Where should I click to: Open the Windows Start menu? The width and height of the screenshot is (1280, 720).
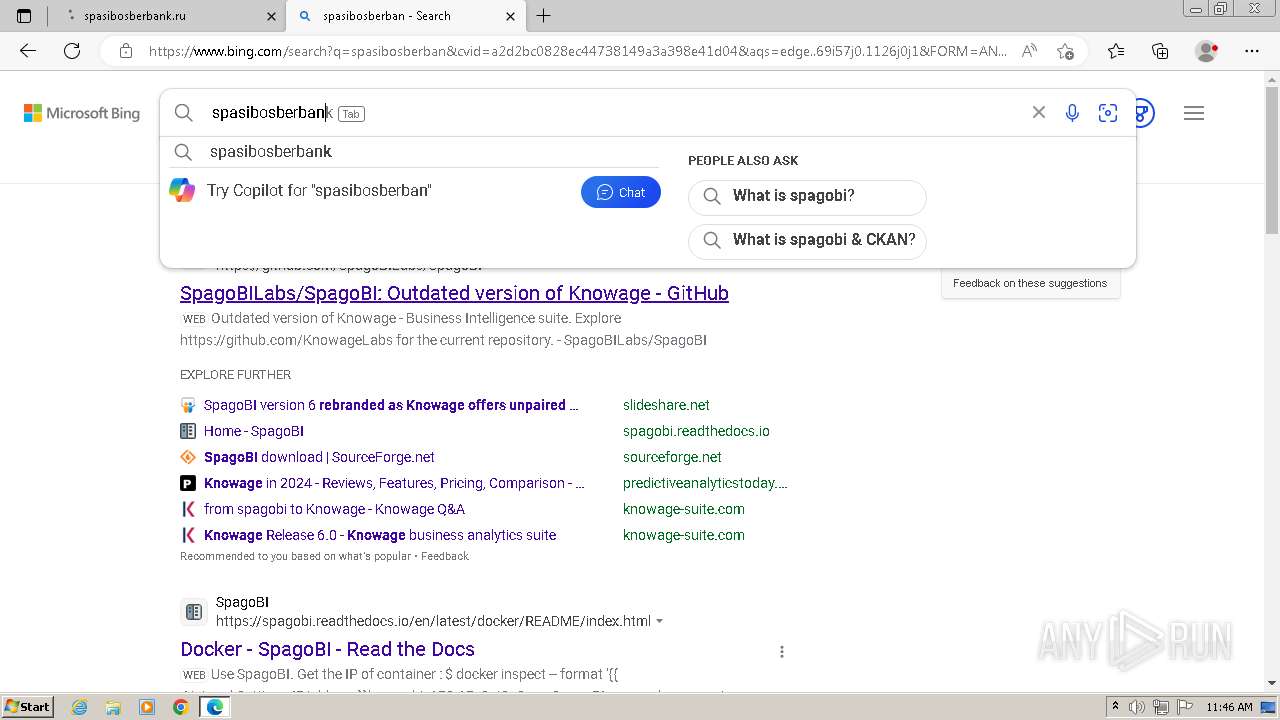pyautogui.click(x=27, y=707)
